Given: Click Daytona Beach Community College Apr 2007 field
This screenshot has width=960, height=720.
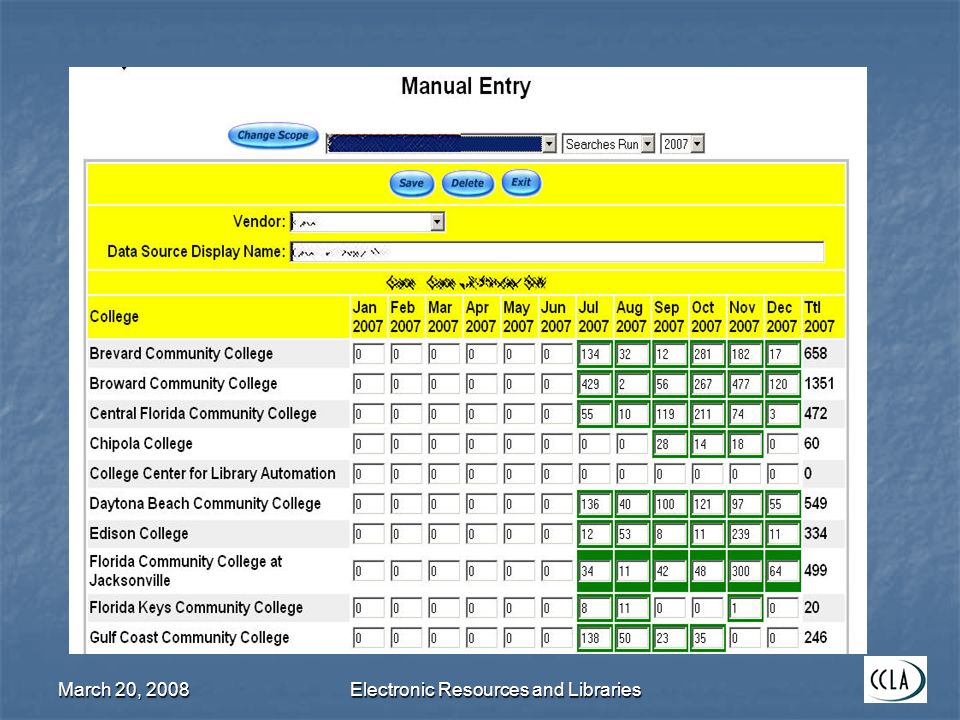Looking at the screenshot, I should click(x=482, y=504).
